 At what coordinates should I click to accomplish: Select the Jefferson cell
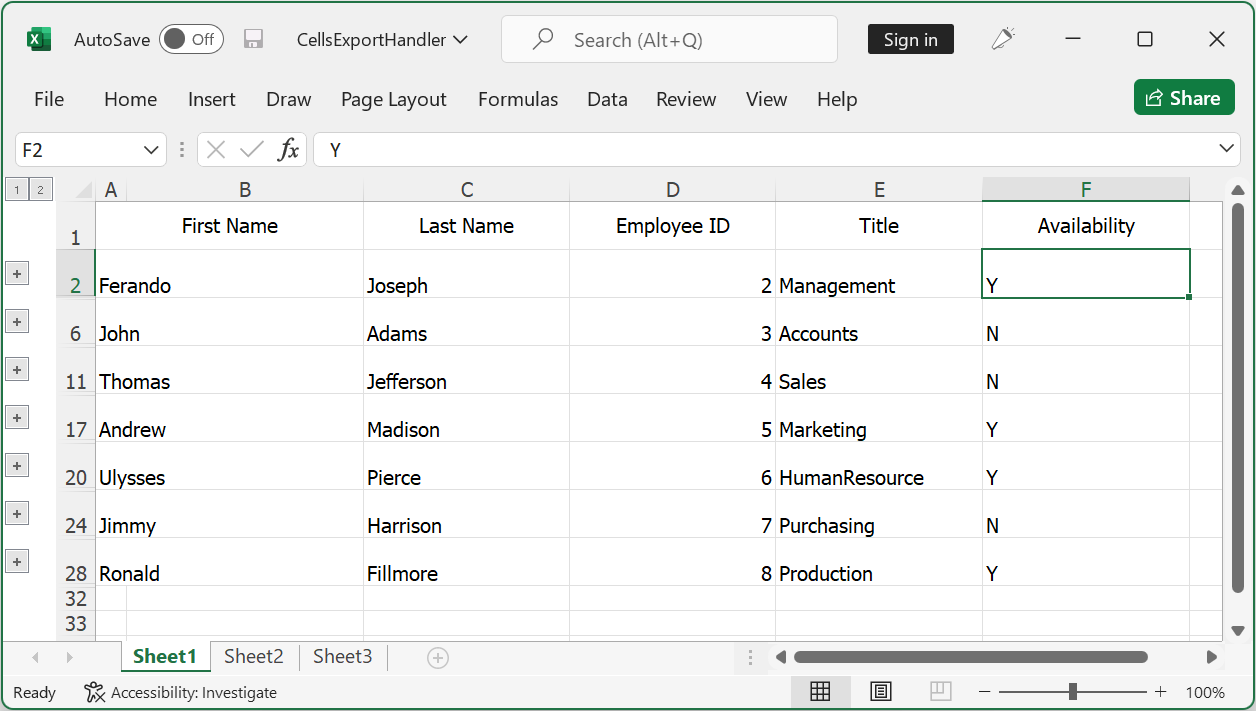pyautogui.click(x=466, y=370)
